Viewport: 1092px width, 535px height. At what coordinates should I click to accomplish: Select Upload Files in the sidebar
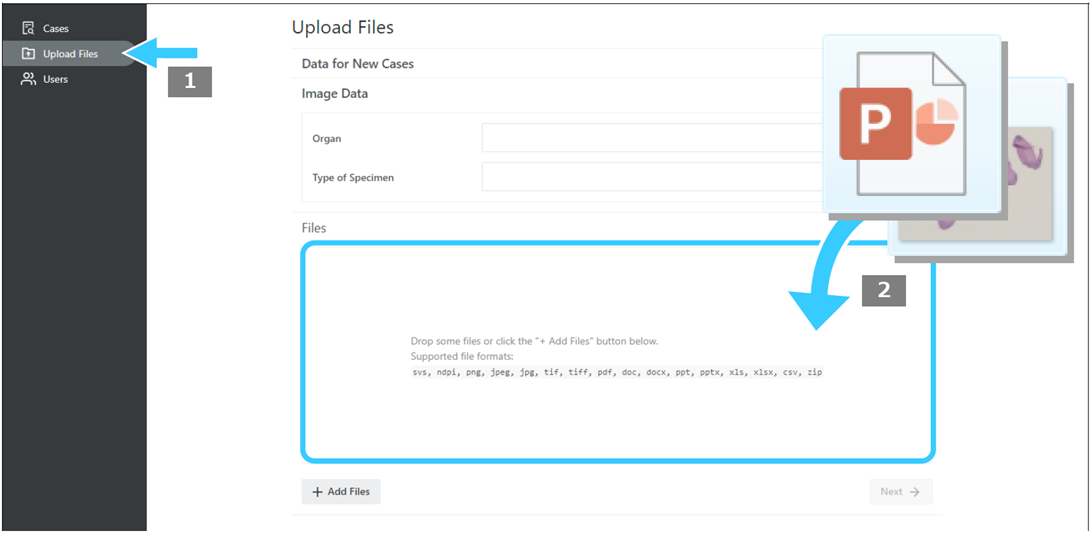pos(68,54)
